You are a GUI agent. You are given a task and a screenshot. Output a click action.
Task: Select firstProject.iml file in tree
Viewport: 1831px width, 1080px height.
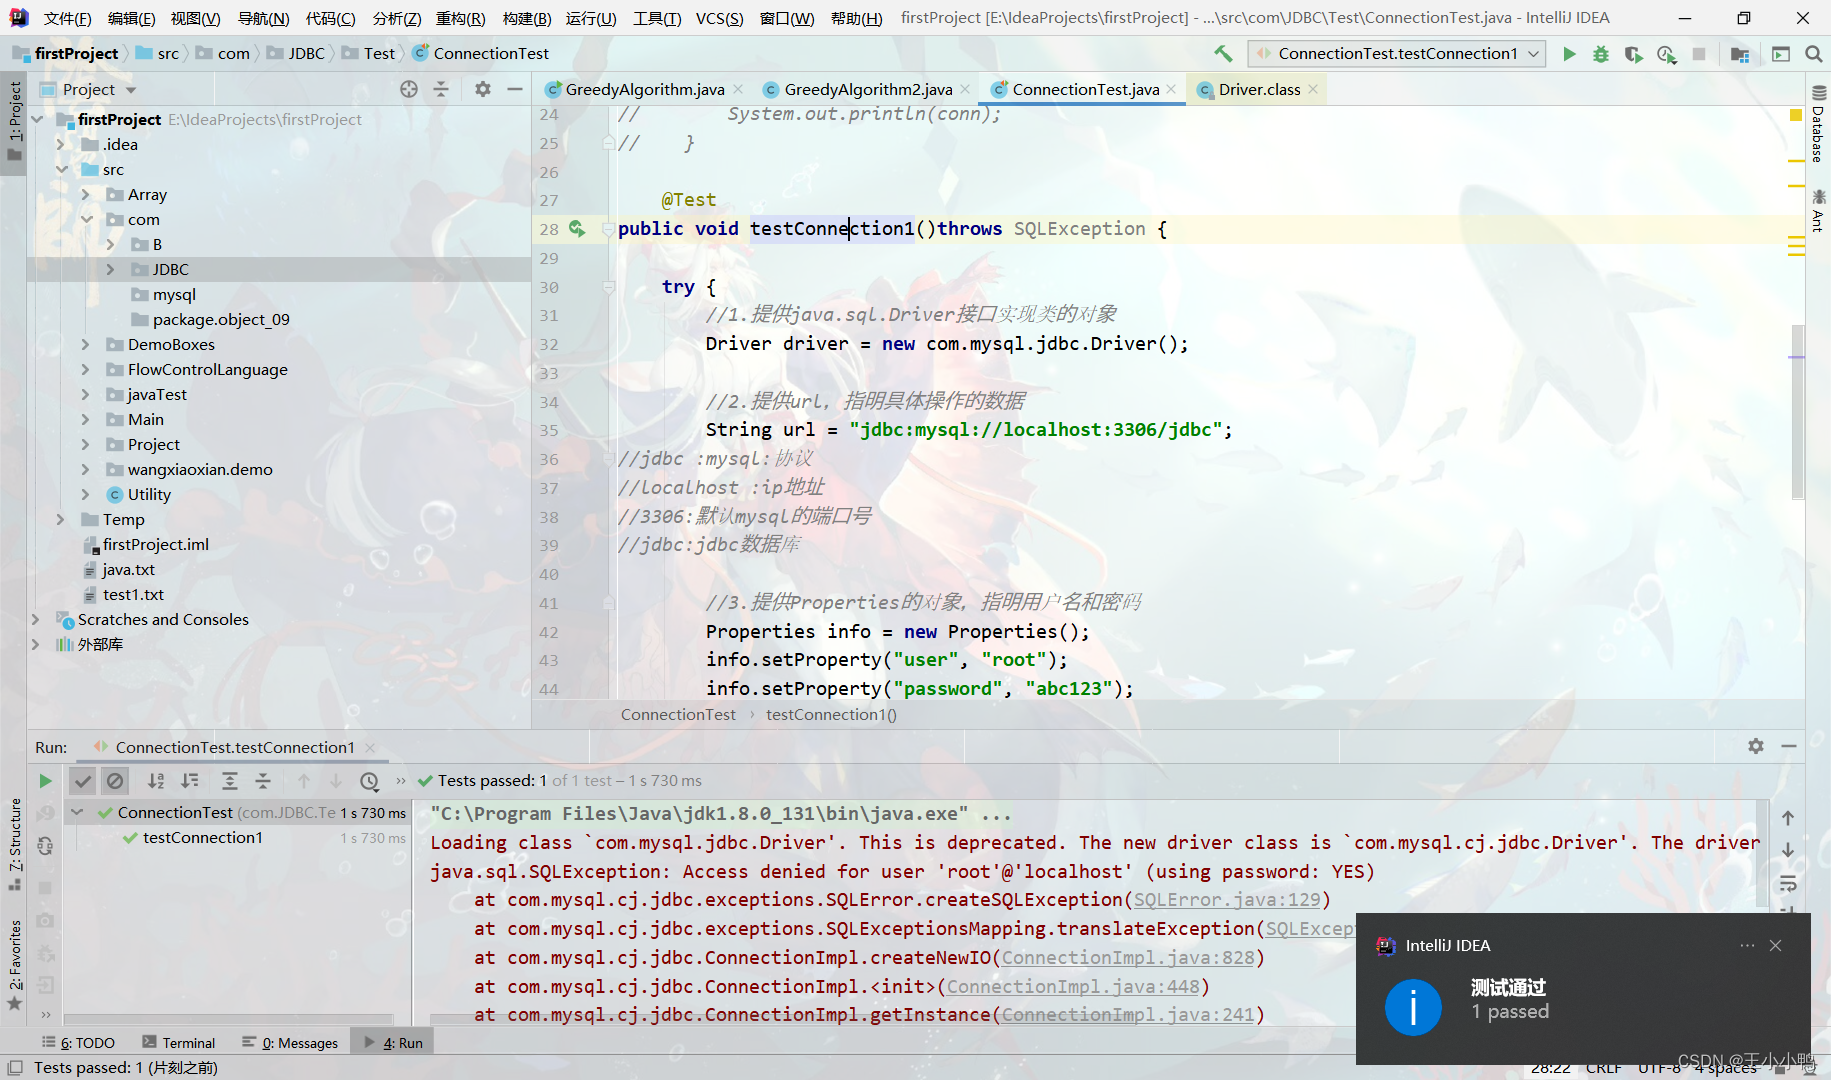pos(155,545)
